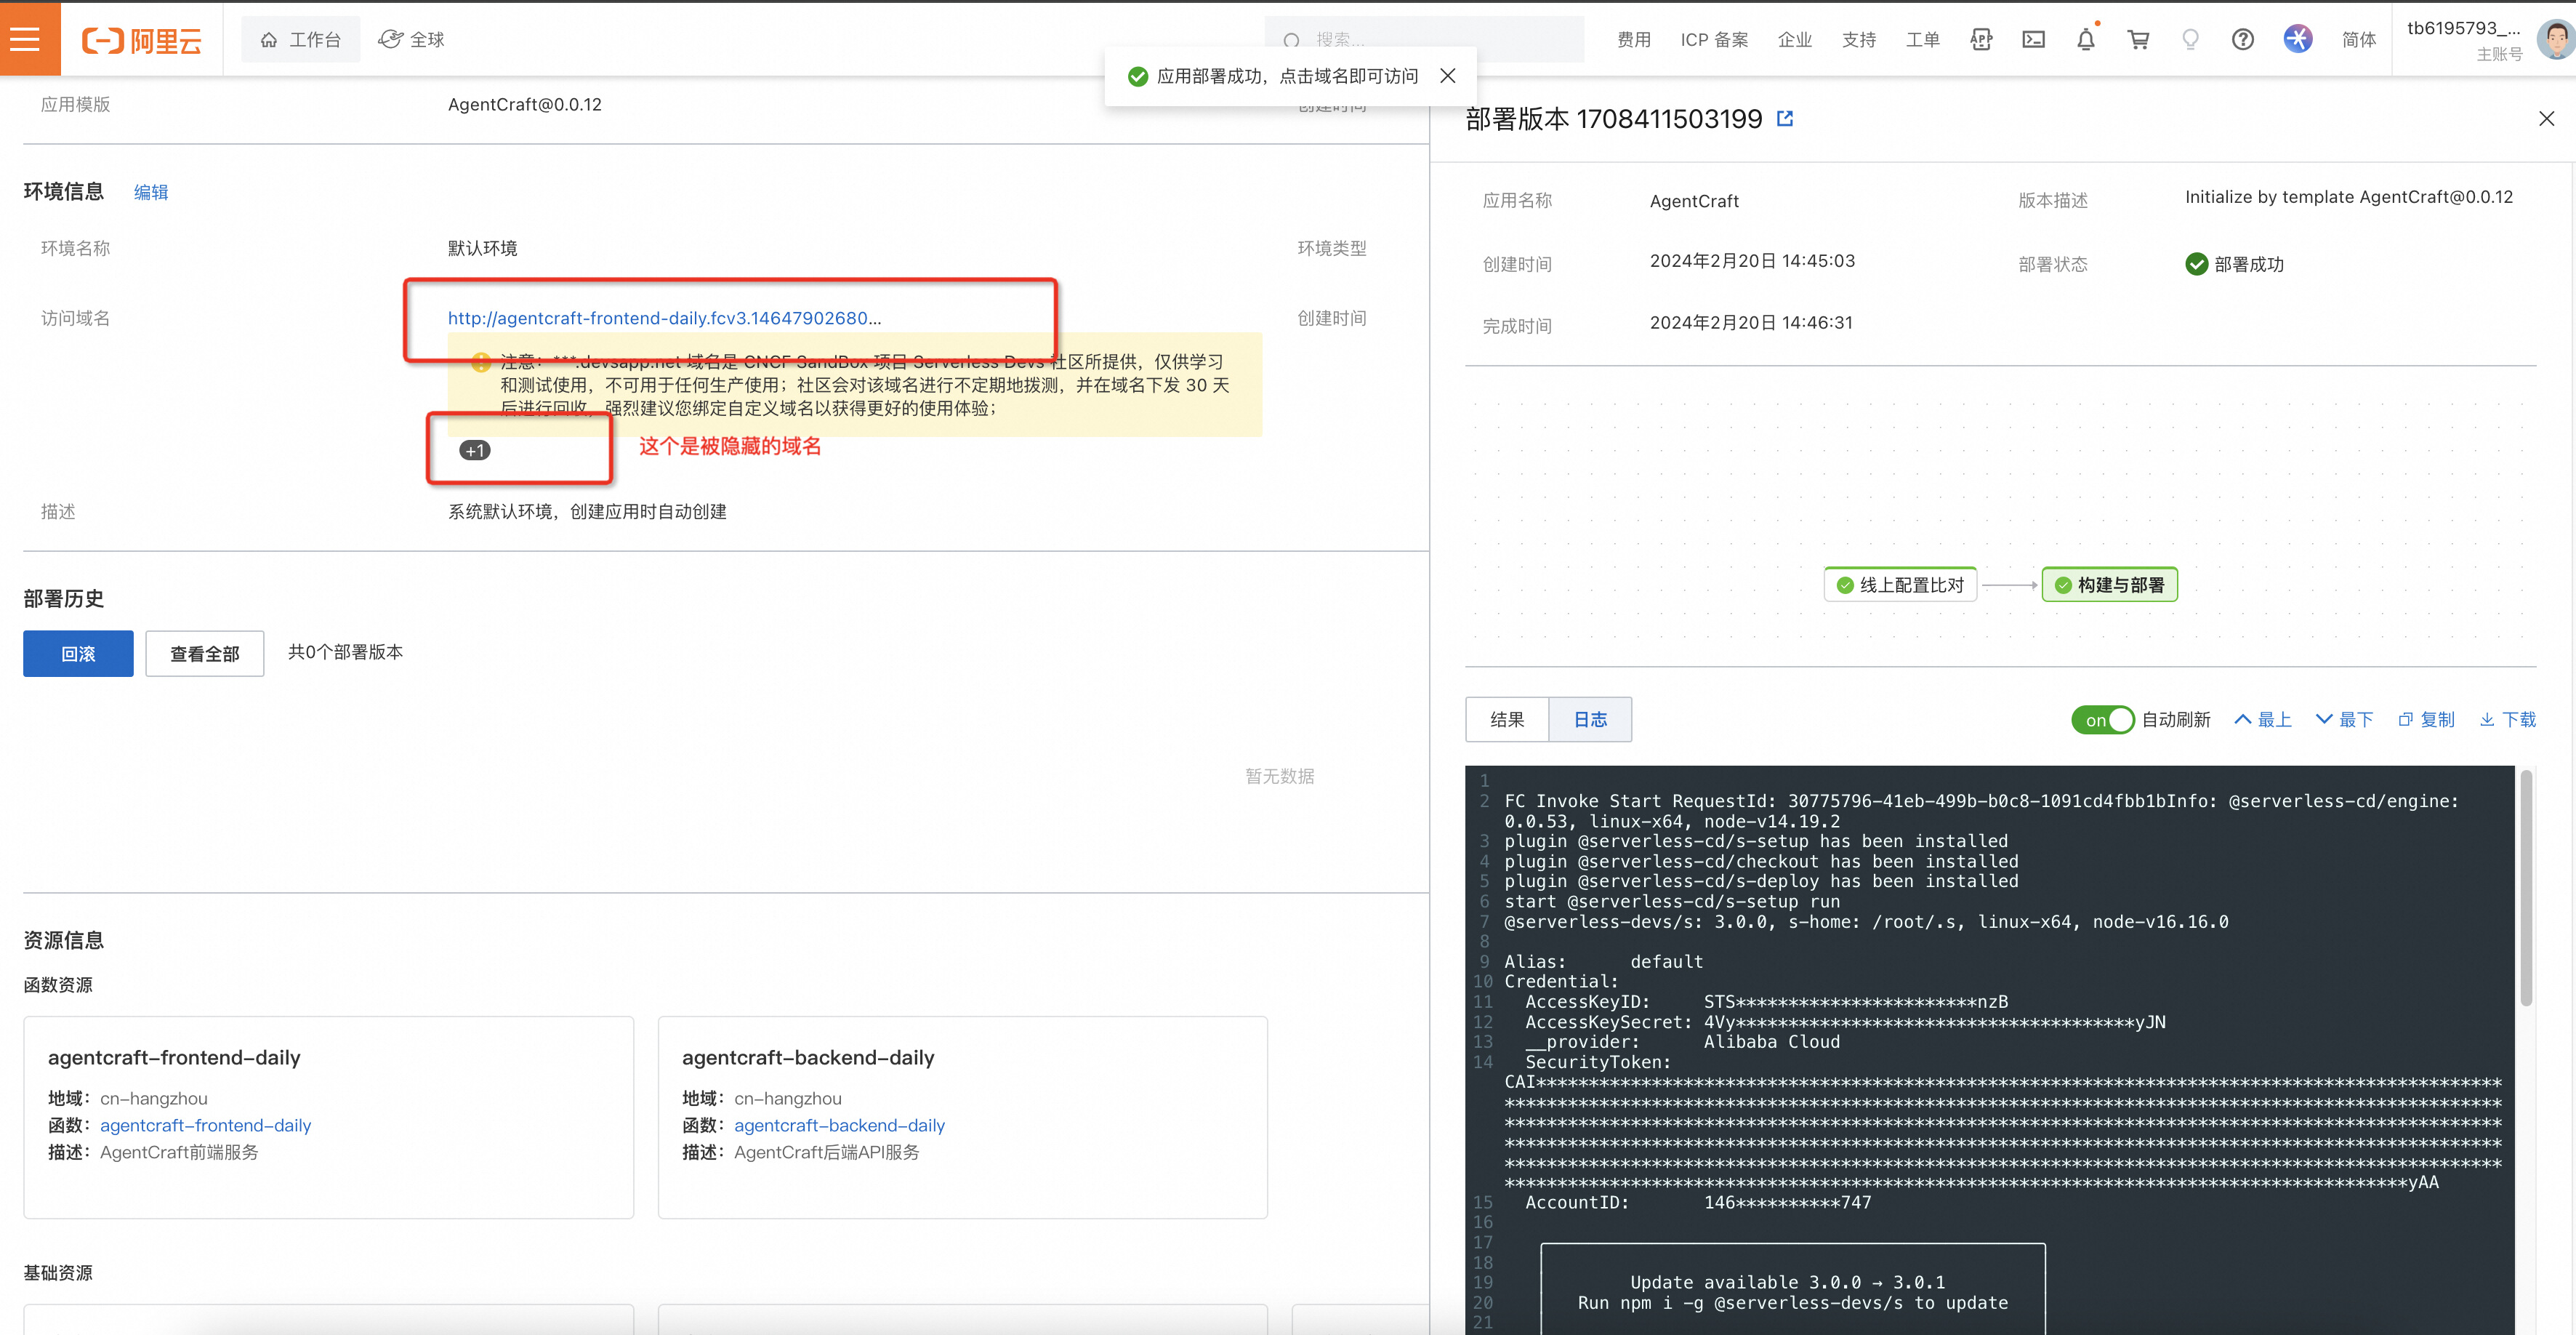Viewport: 2576px width, 1335px height.
Task: Open the user account avatar
Action: [2556, 40]
